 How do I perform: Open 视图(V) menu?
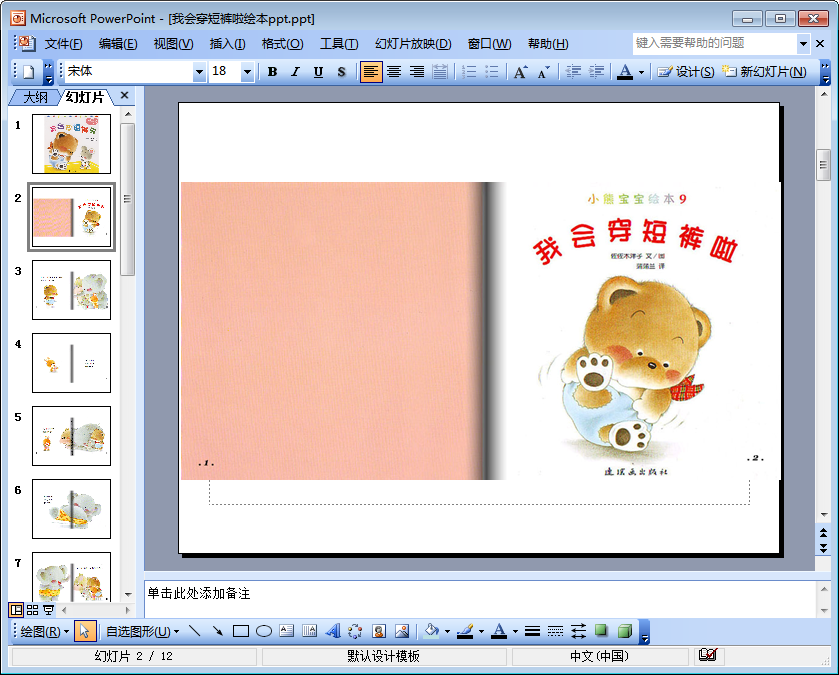(173, 44)
